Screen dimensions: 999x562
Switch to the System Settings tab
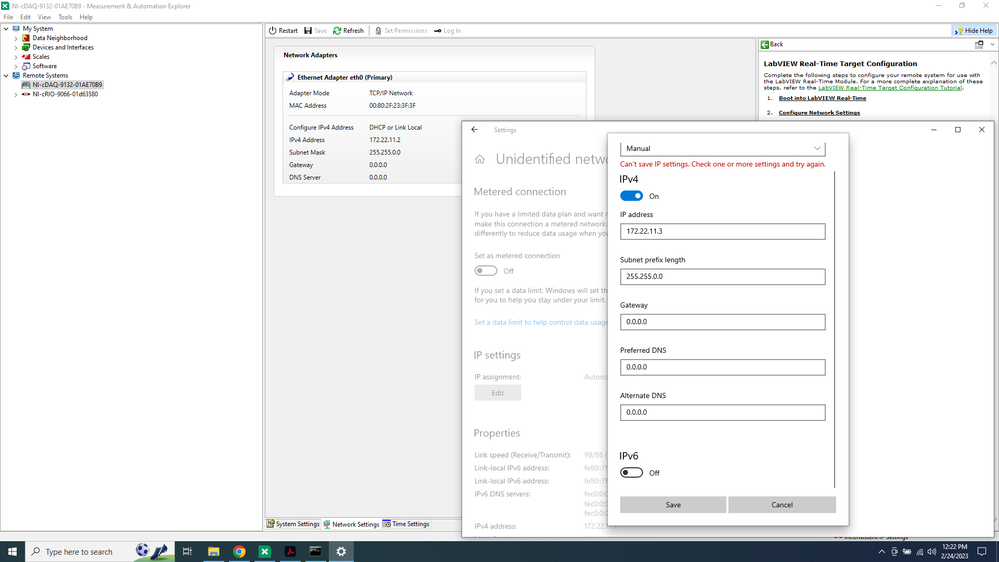tap(293, 524)
